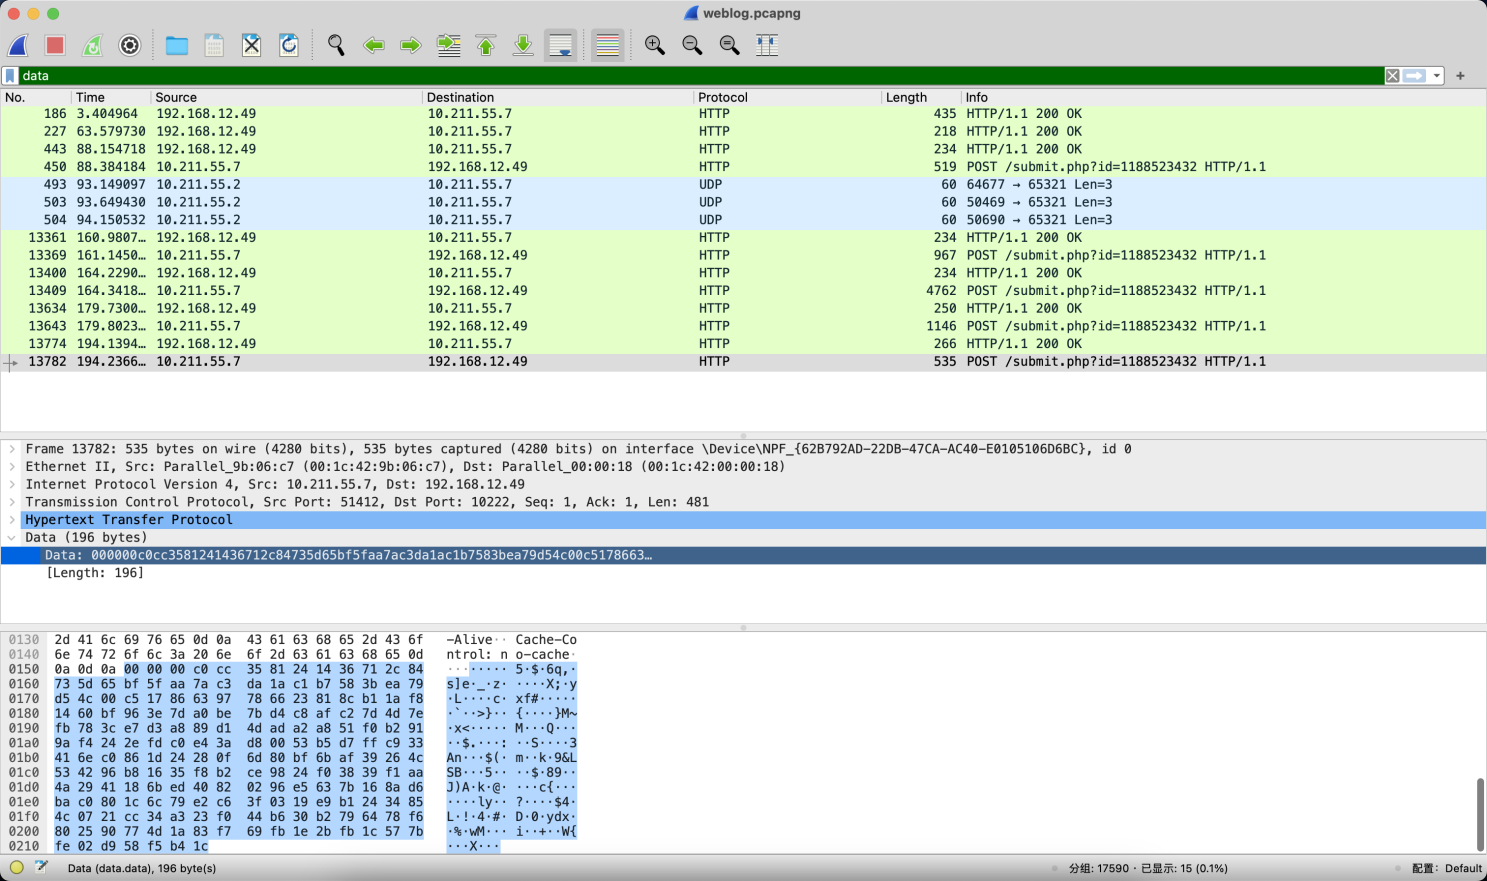
Task: Close this capture file
Action: click(252, 45)
